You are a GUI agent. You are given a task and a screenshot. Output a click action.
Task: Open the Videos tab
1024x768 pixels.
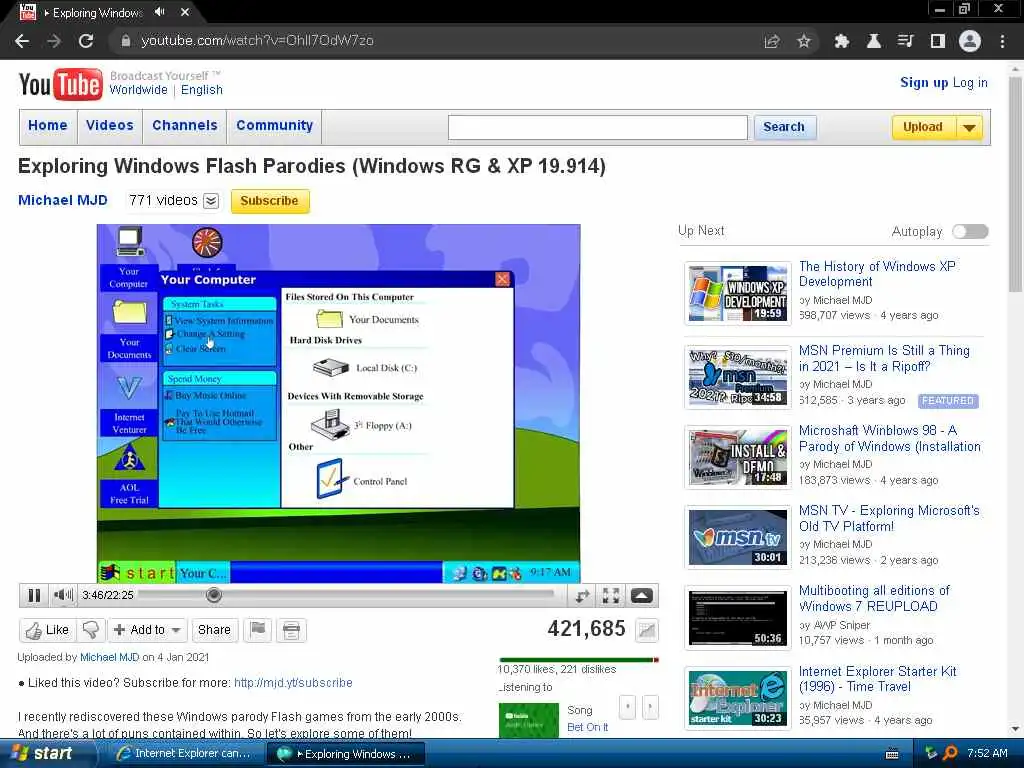click(110, 126)
